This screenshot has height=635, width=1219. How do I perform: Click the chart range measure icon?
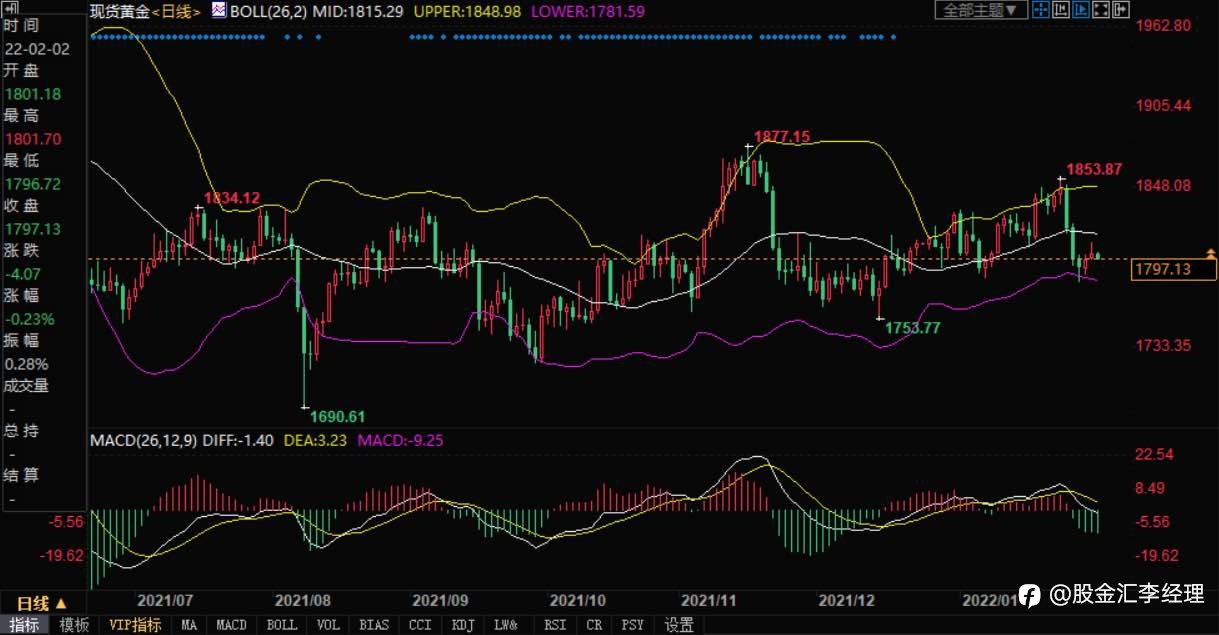click(x=1061, y=10)
